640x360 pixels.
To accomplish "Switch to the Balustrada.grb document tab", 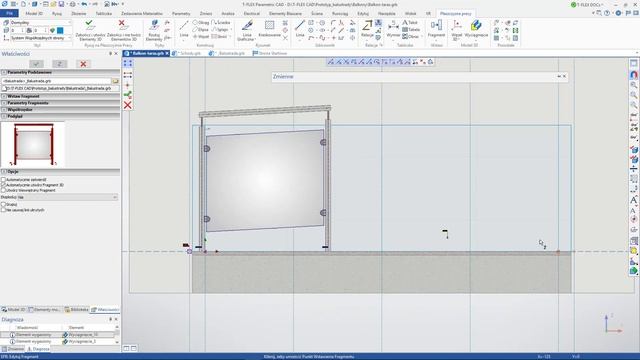I will (x=227, y=53).
